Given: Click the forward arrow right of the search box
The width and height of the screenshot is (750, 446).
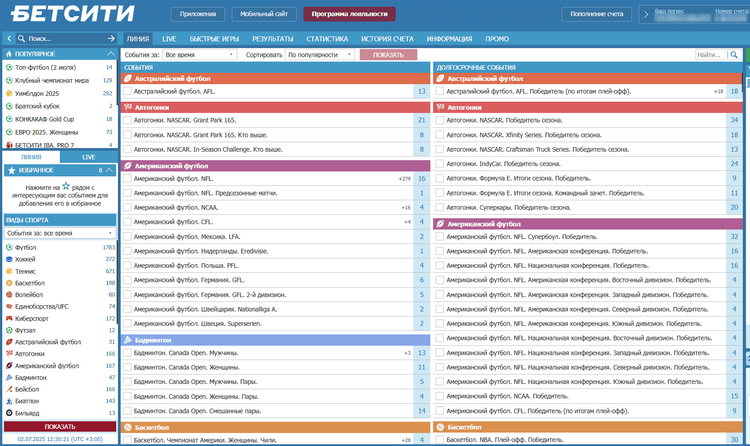Looking at the screenshot, I should [111, 37].
